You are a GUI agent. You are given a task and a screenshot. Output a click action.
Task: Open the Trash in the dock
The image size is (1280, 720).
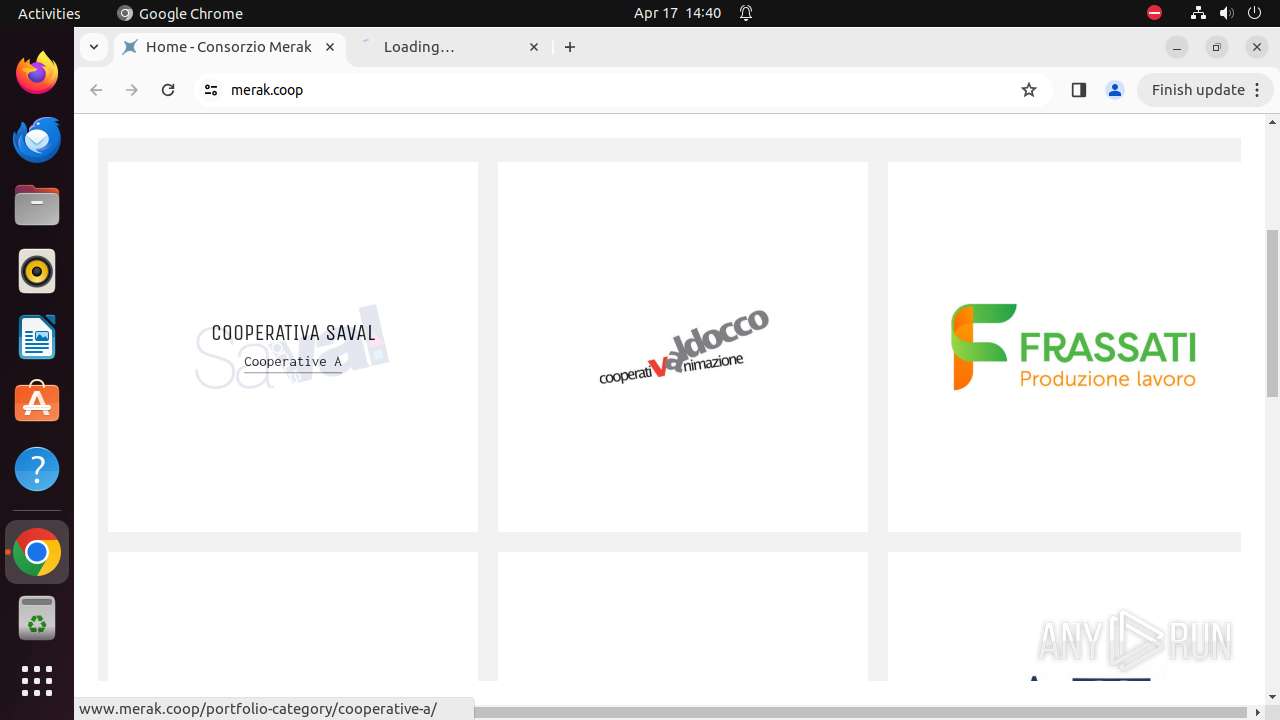click(37, 618)
